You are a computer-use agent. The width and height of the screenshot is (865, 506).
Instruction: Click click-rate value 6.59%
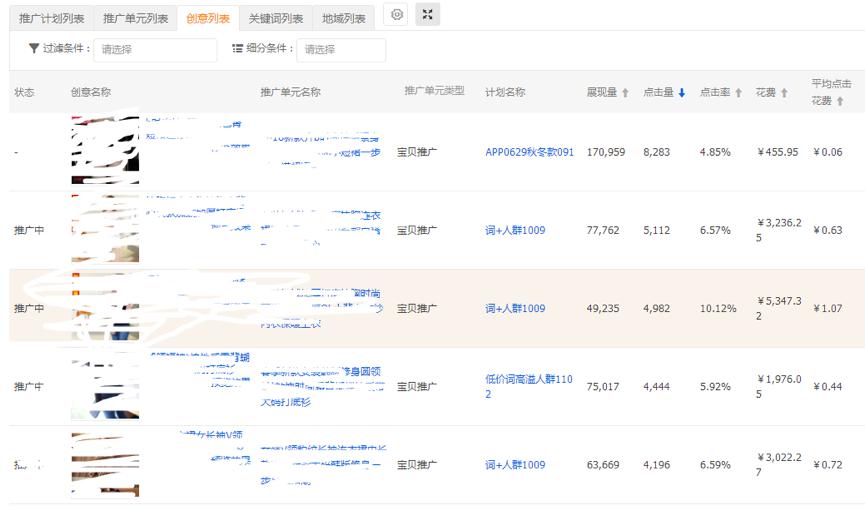715,465
